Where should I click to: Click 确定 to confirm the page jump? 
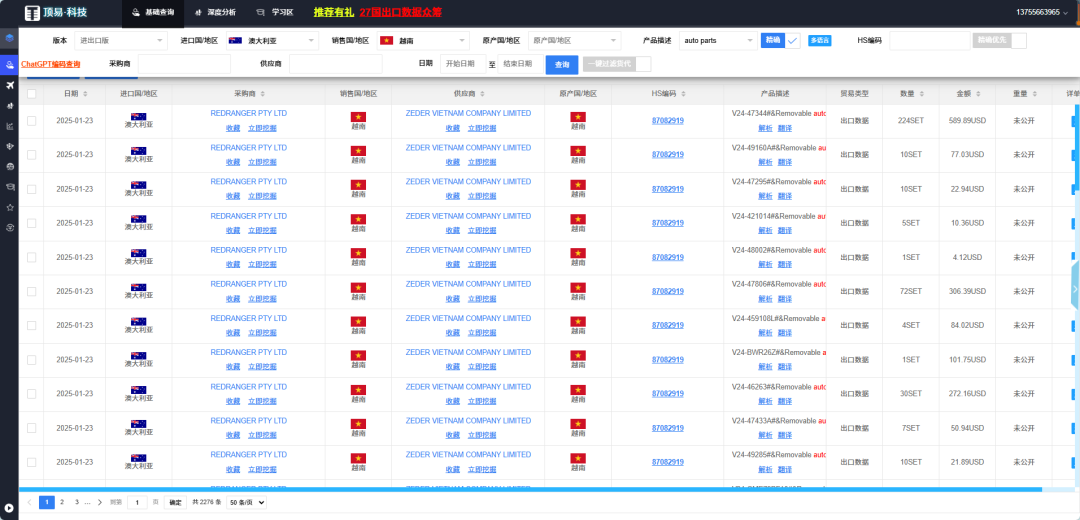pyautogui.click(x=175, y=503)
